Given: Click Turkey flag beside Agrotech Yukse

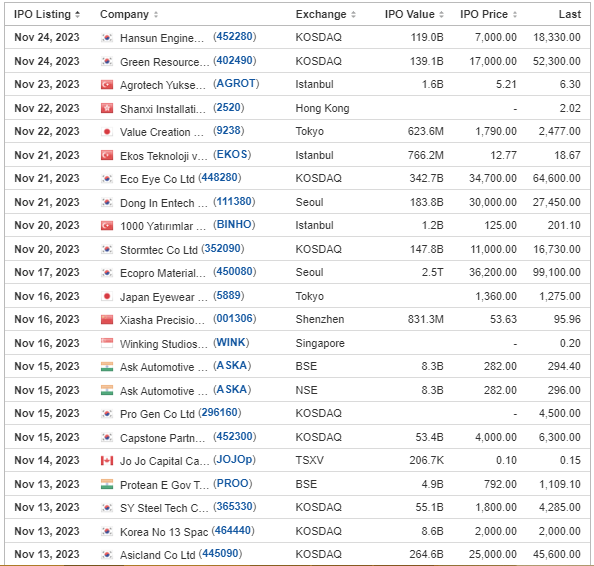Looking at the screenshot, I should point(107,84).
